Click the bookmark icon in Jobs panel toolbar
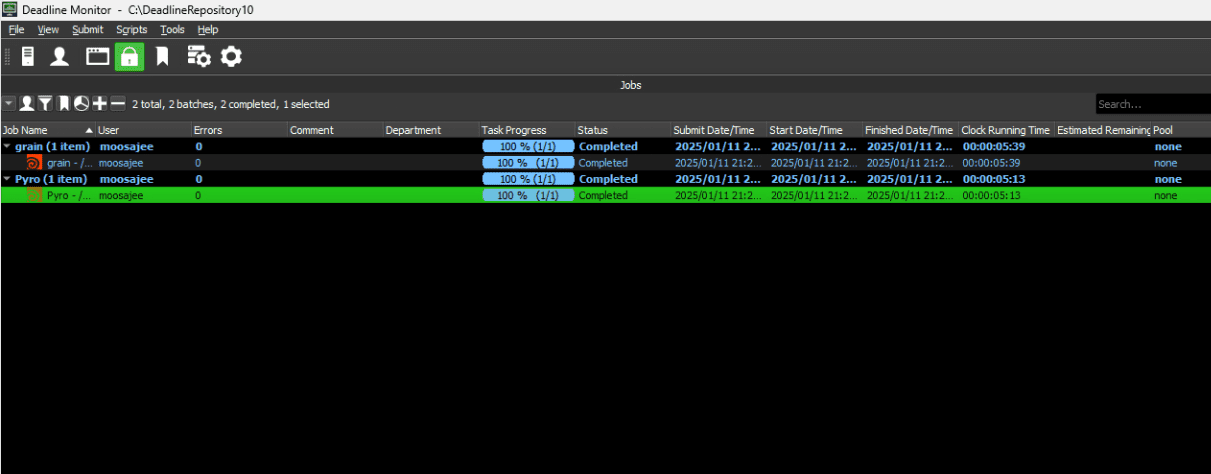Viewport: 1211px width, 474px height. point(63,104)
